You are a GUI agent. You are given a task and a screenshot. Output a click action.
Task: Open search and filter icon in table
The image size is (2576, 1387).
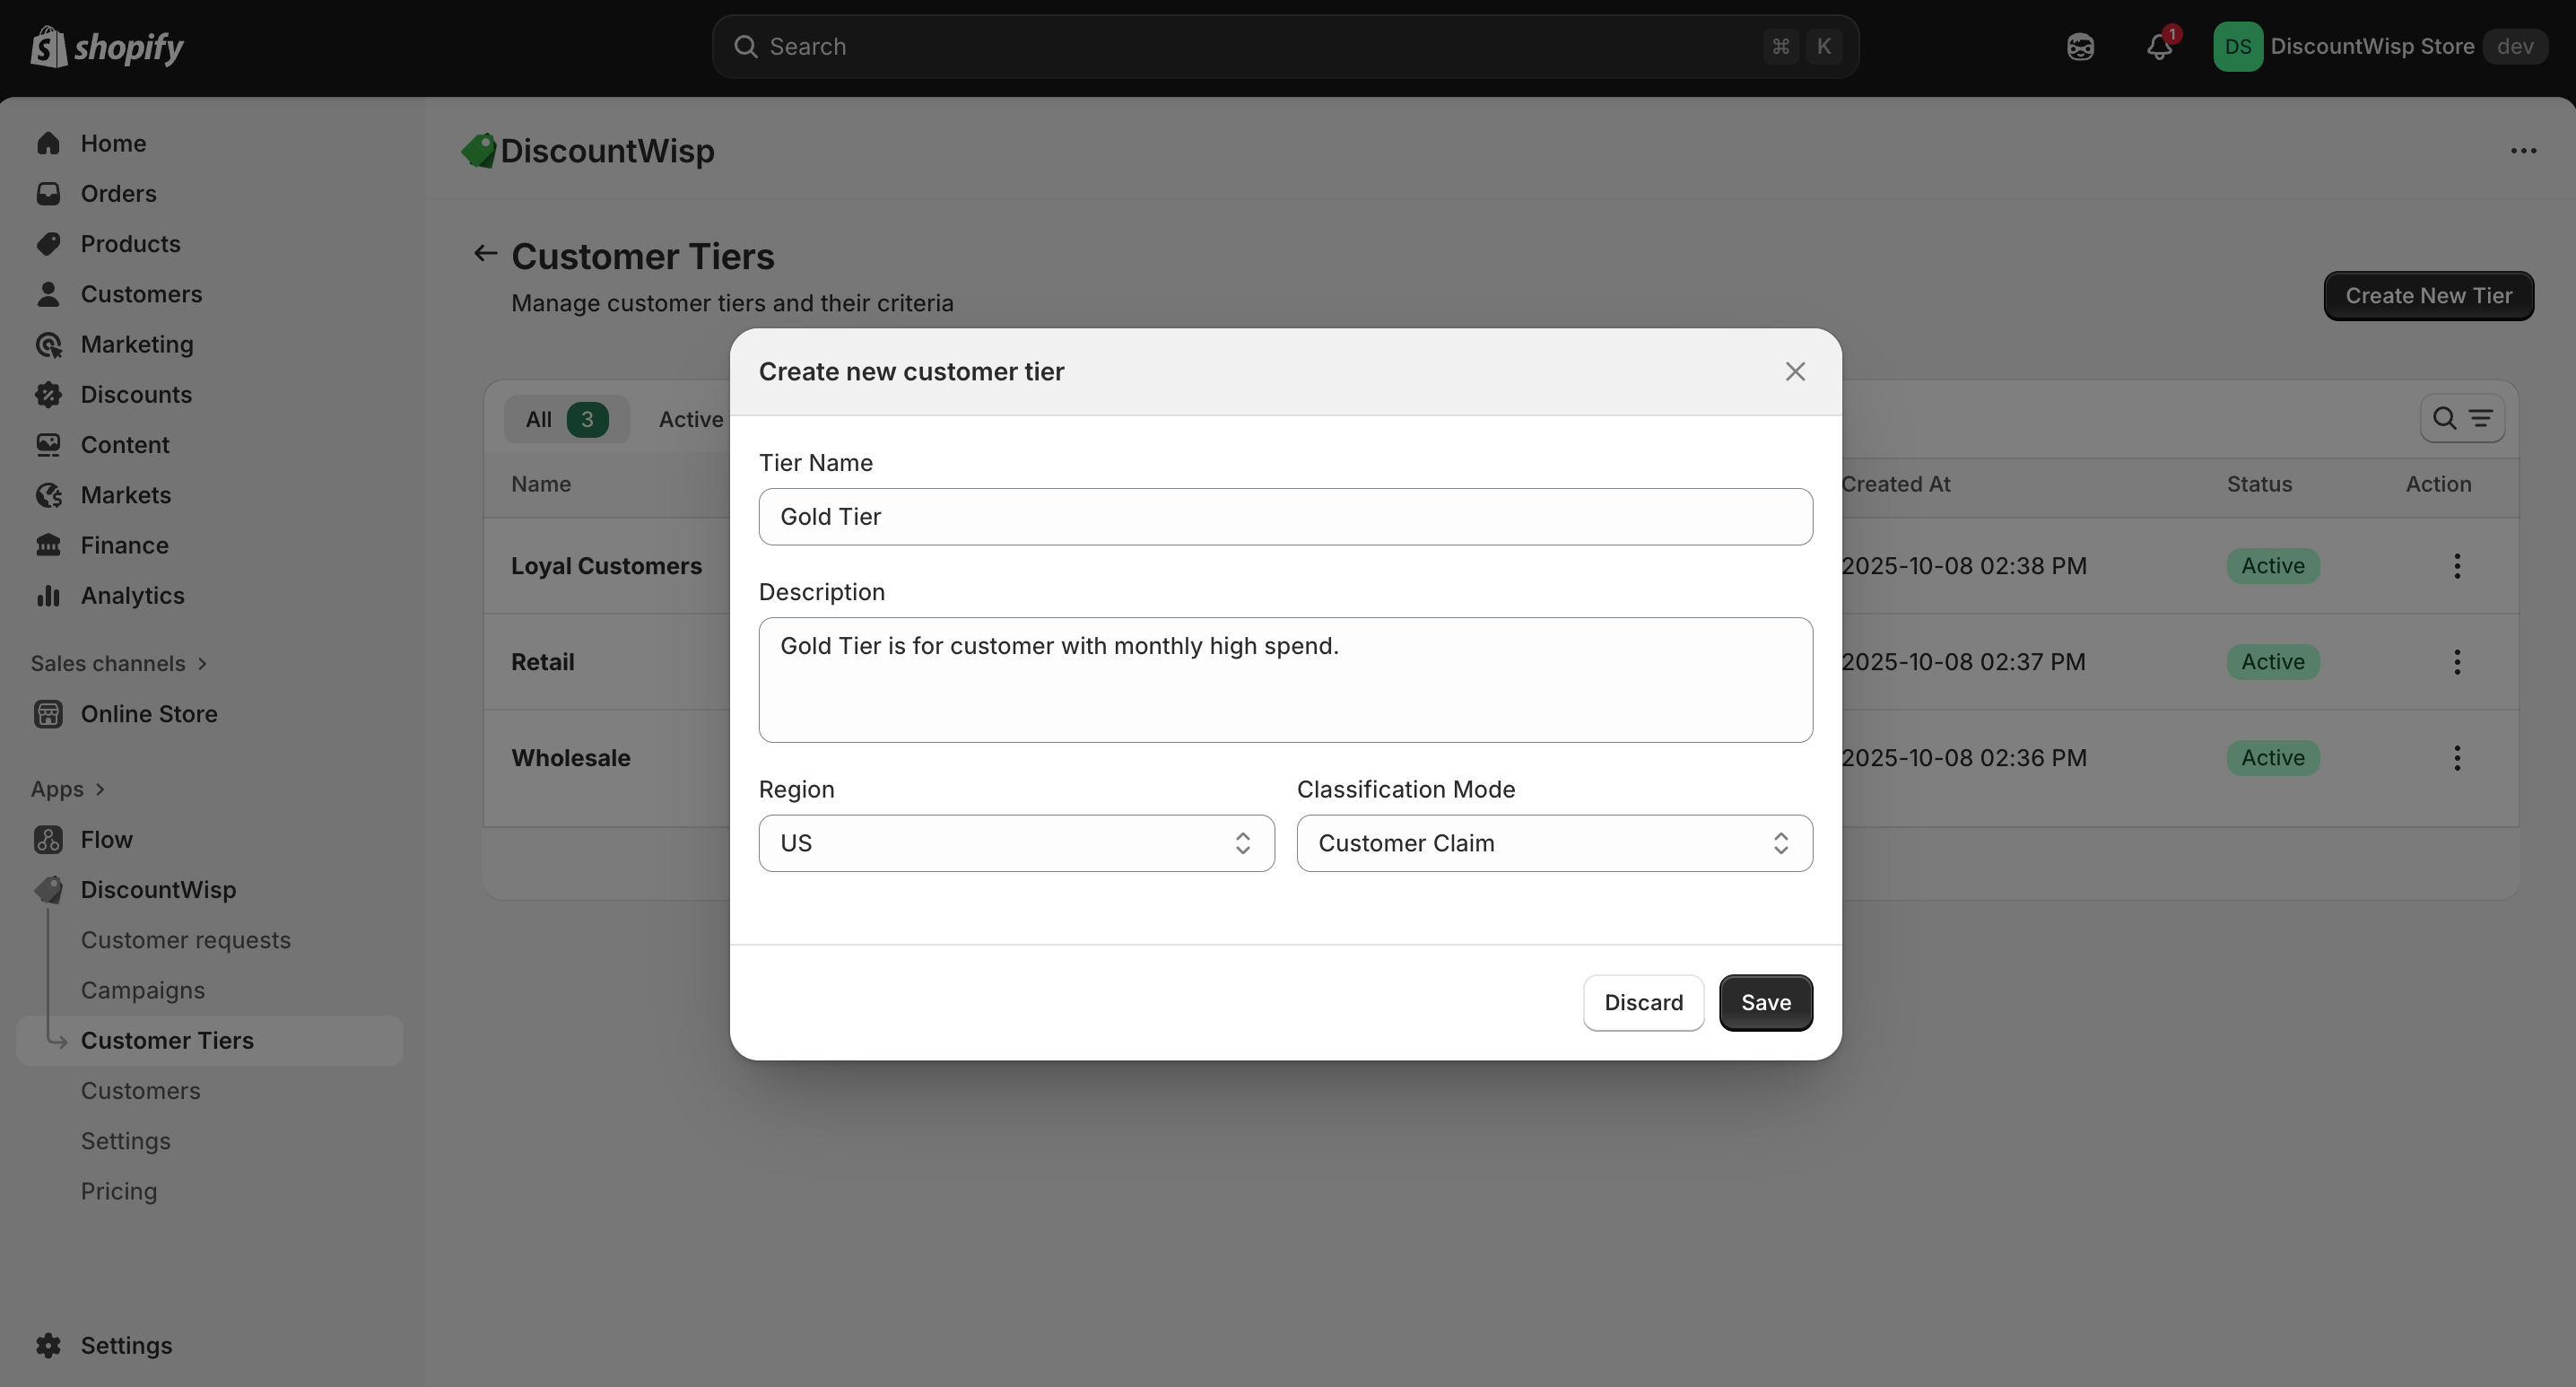[2461, 419]
